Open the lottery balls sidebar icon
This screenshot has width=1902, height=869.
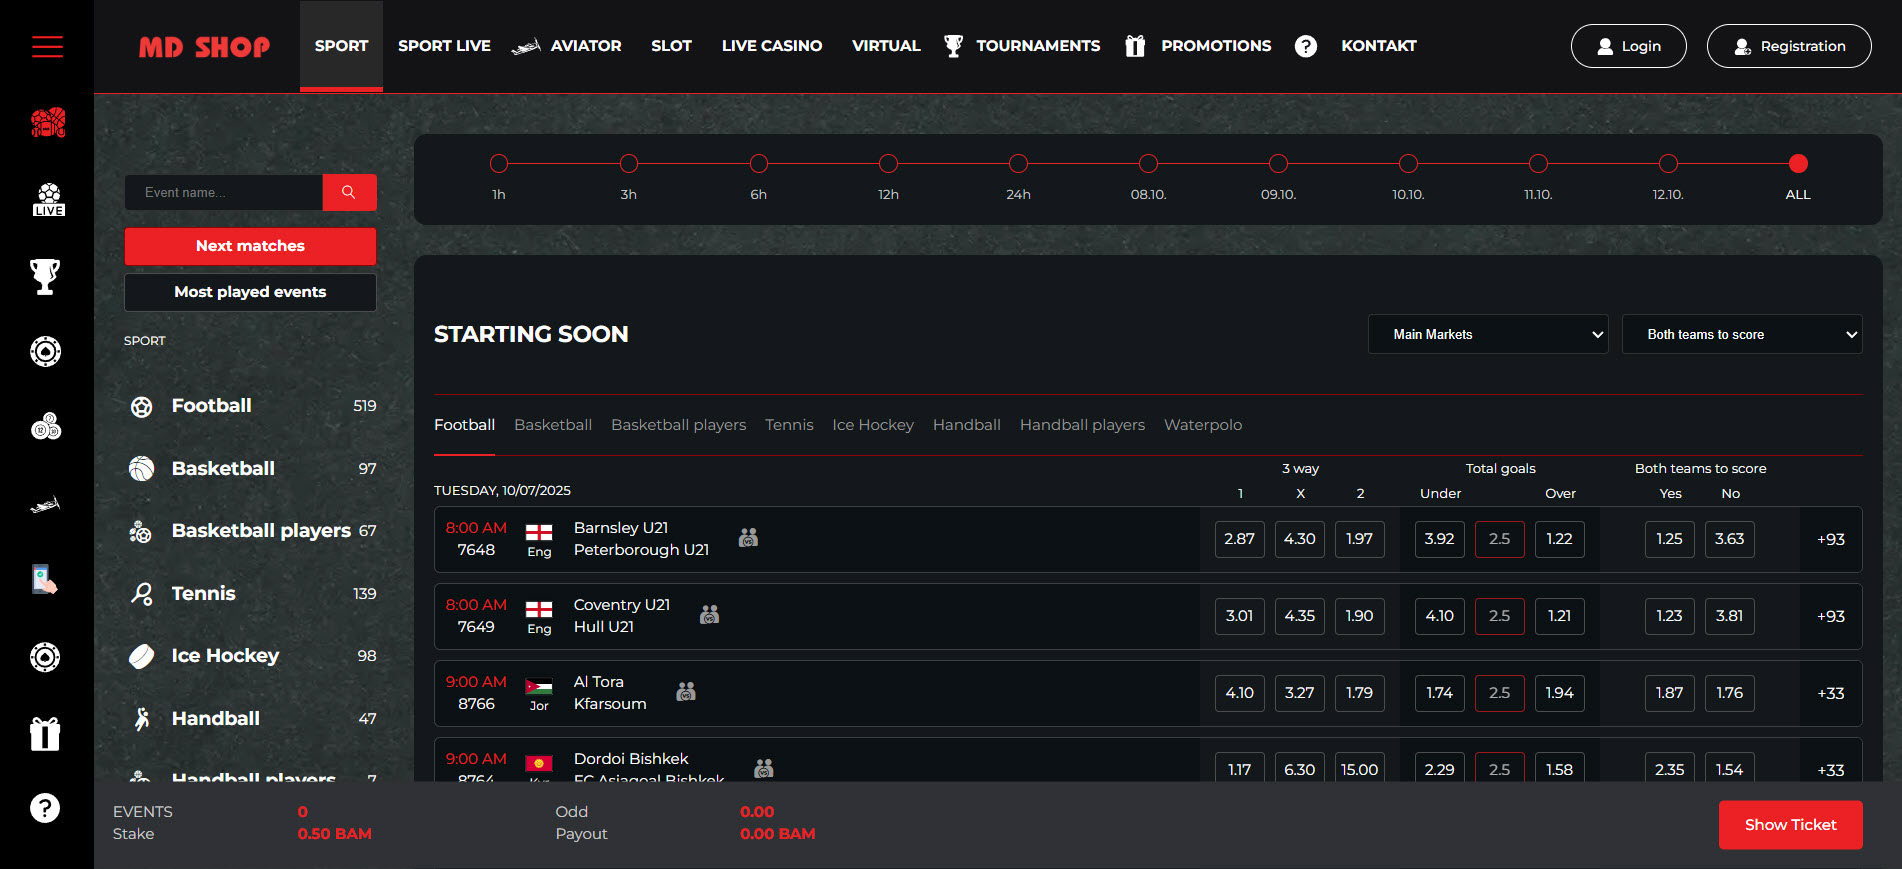[46, 427]
